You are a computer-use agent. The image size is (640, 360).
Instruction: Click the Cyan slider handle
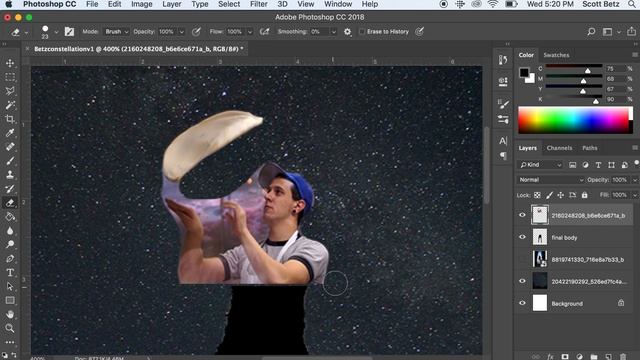(587, 71)
